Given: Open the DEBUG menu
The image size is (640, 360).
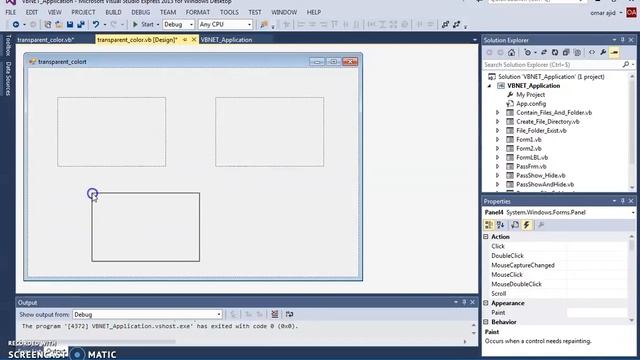Looking at the screenshot, I should tap(140, 12).
